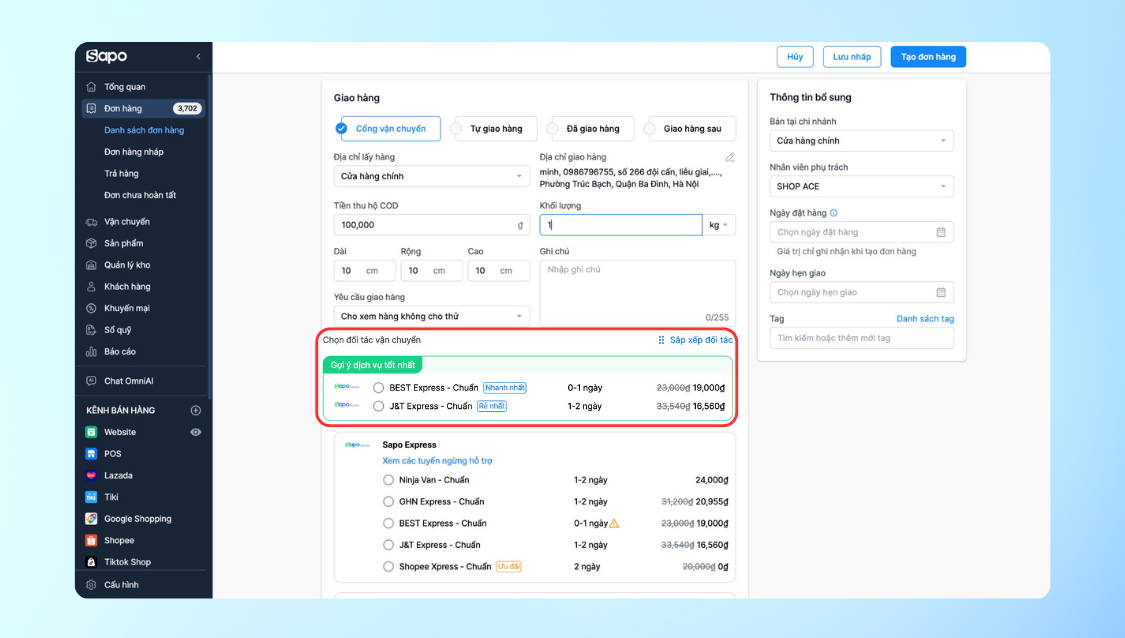Open kg weight unit dropdown

pyautogui.click(x=718, y=225)
